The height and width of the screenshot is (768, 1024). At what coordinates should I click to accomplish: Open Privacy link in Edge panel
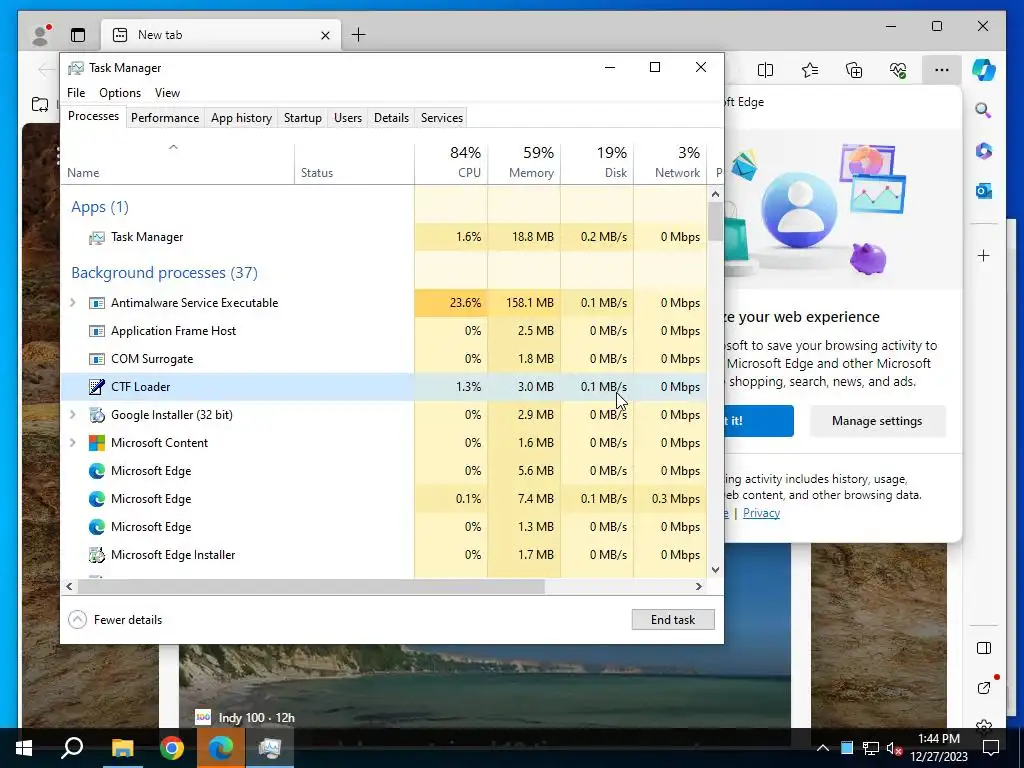[761, 513]
